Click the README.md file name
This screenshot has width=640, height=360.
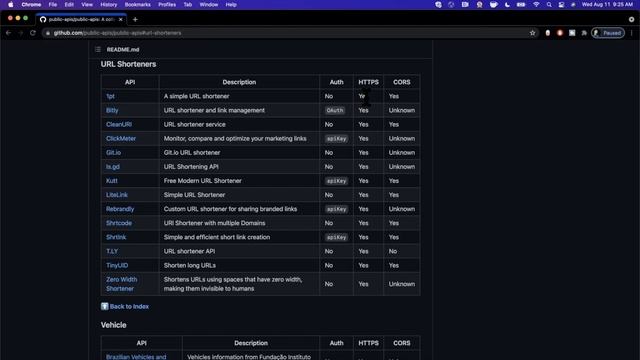123,49
